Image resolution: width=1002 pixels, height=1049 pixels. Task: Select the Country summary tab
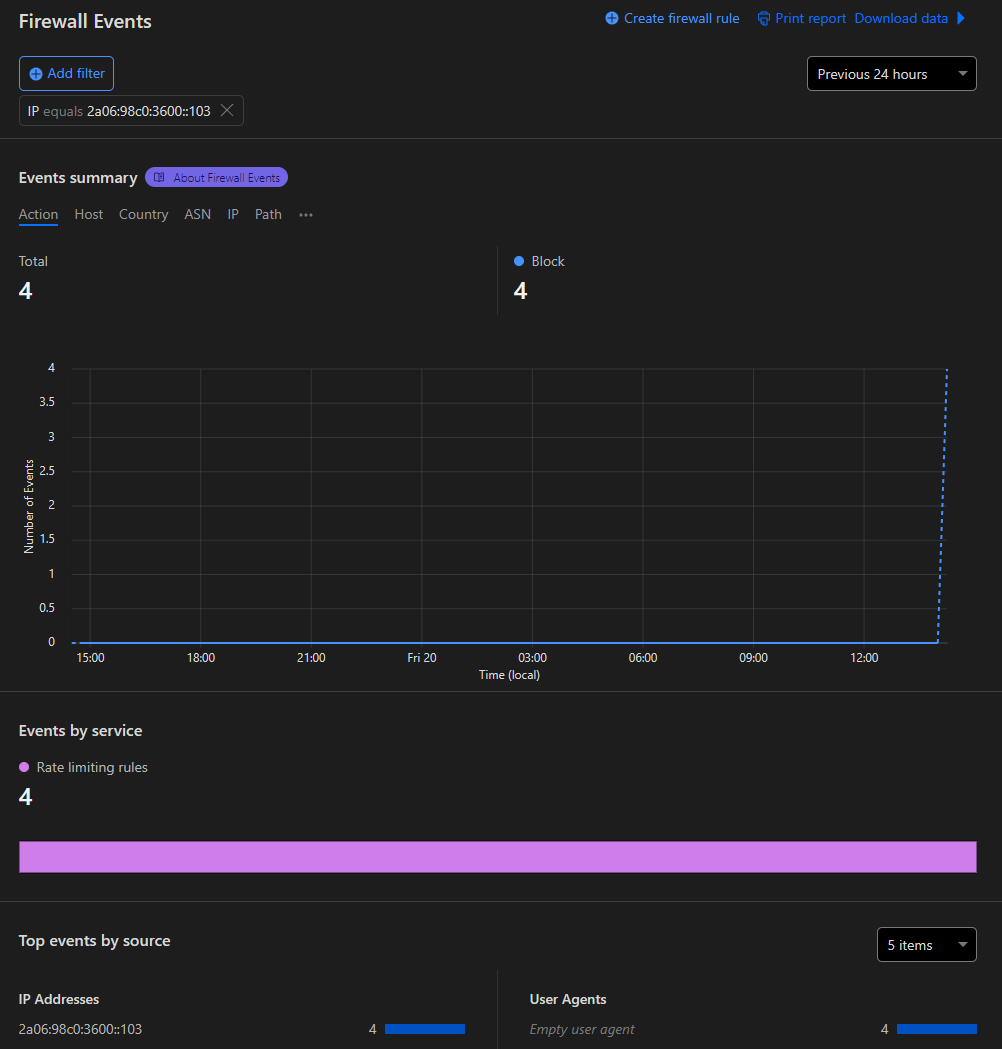click(x=143, y=214)
